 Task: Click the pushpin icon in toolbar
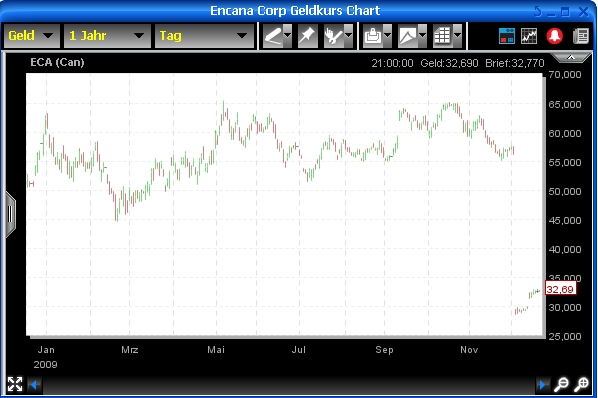pyautogui.click(x=307, y=36)
